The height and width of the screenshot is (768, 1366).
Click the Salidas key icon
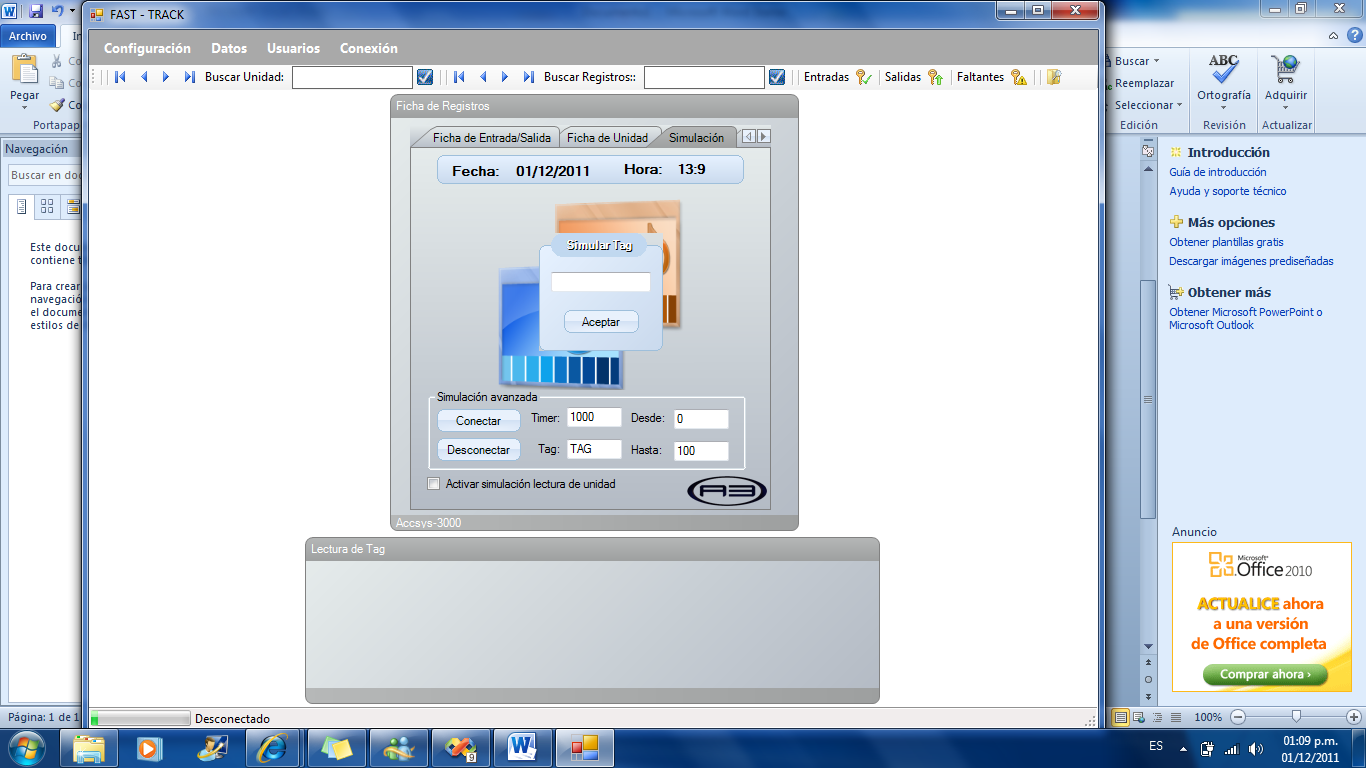click(x=936, y=77)
